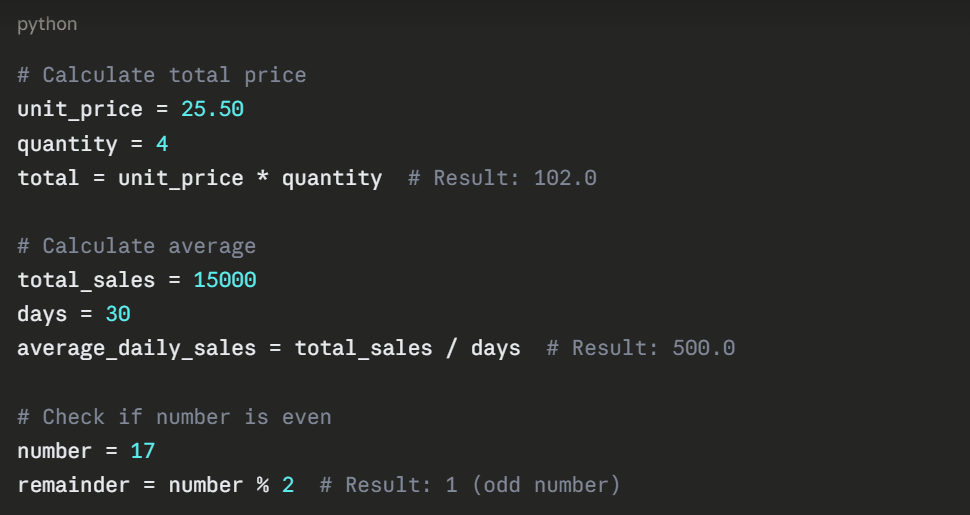The width and height of the screenshot is (970, 515).
Task: Click the modulo % operator
Action: (x=262, y=485)
